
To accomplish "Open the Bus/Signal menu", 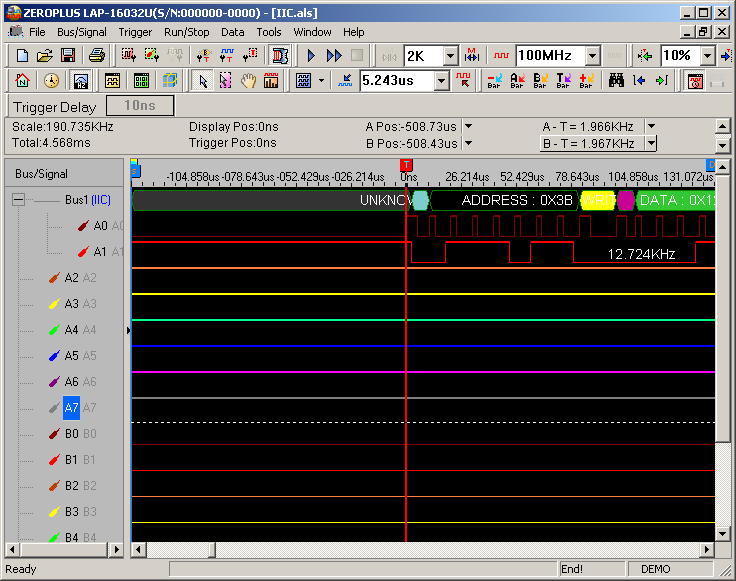I will coord(82,32).
